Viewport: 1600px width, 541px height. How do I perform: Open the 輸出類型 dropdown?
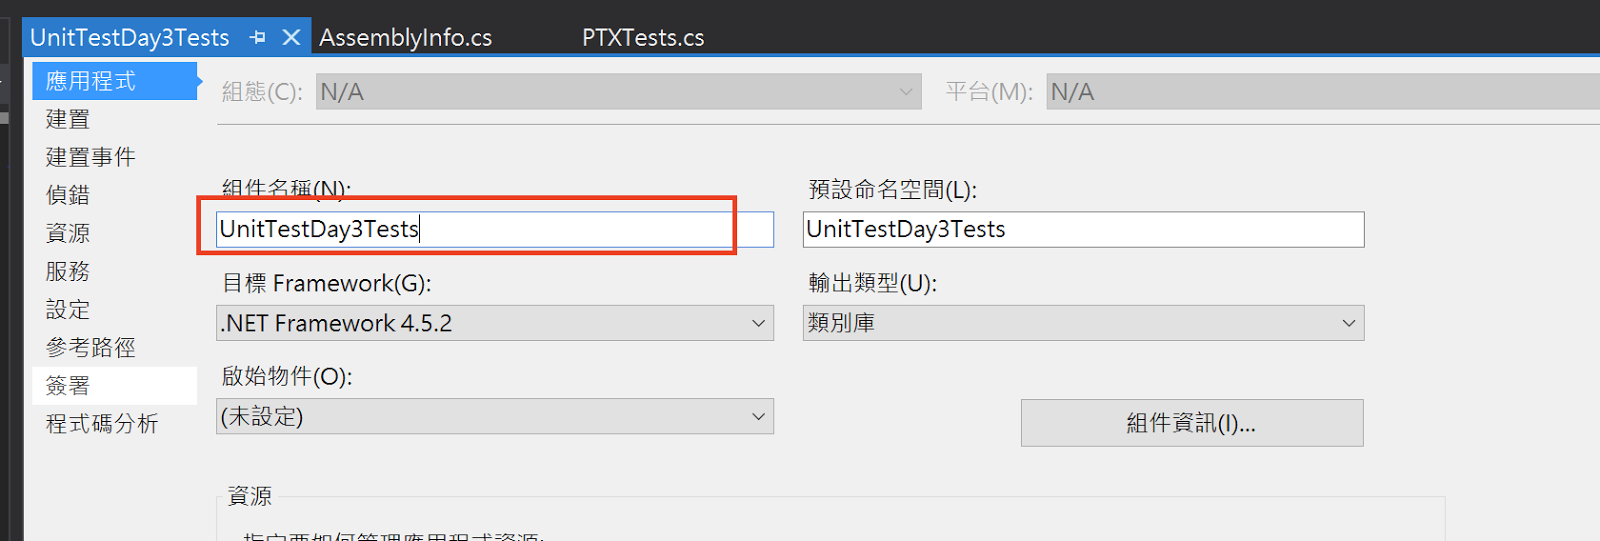click(x=1083, y=323)
